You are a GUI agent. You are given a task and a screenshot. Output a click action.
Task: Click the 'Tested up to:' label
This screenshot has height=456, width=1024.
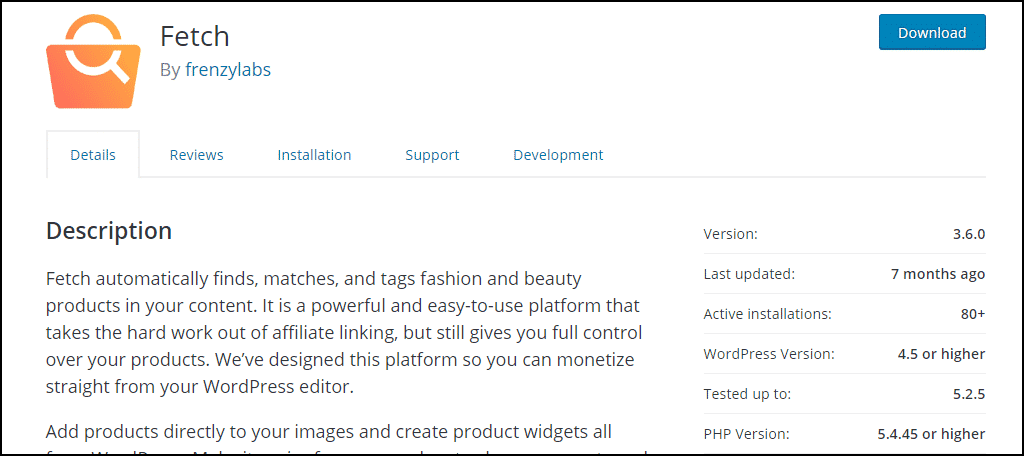(x=747, y=394)
